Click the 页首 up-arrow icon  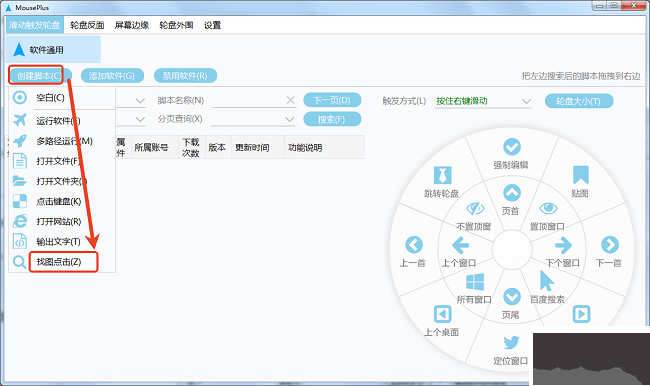click(512, 193)
